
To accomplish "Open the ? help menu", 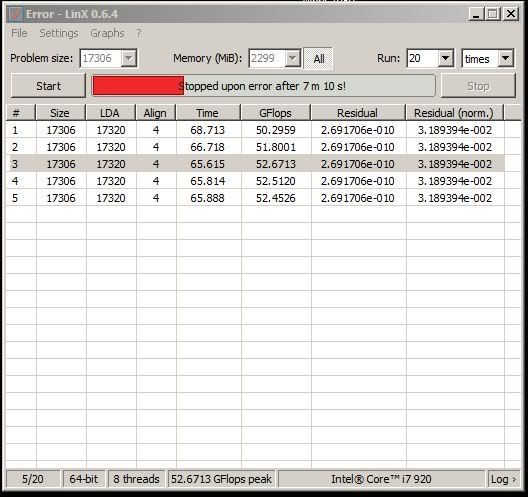I will click(x=139, y=33).
